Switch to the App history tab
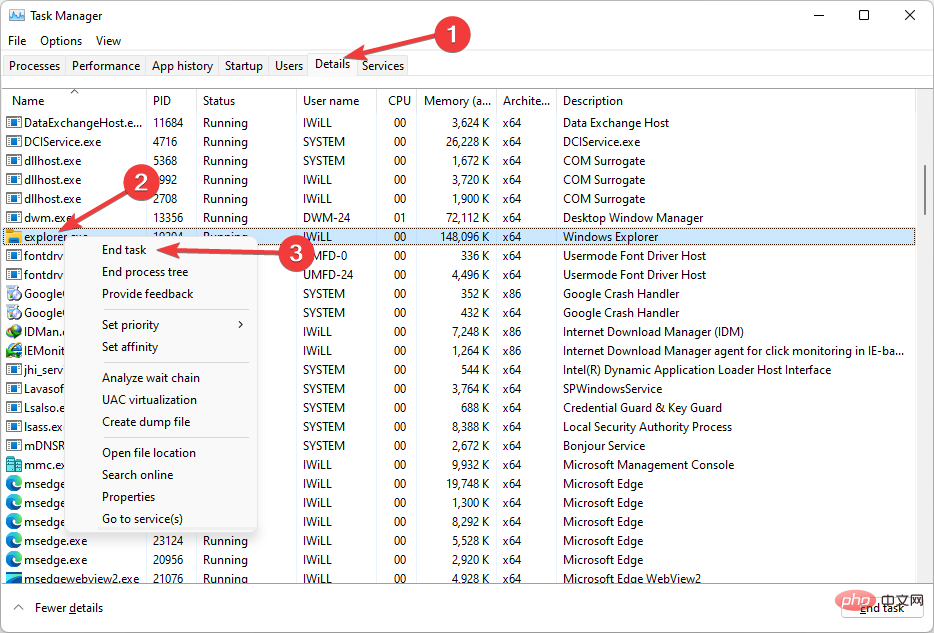The image size is (934, 633). point(182,66)
